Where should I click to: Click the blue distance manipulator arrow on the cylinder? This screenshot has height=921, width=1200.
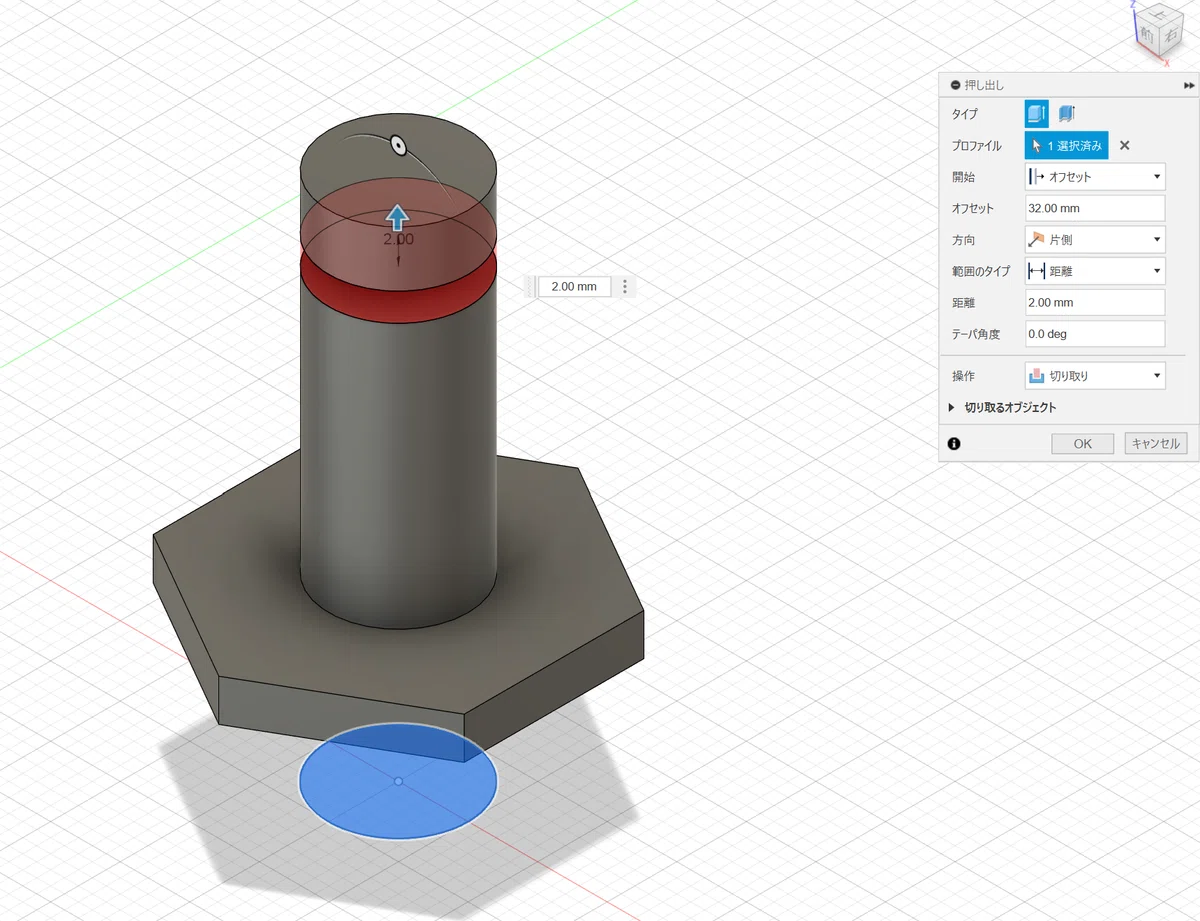pos(398,218)
